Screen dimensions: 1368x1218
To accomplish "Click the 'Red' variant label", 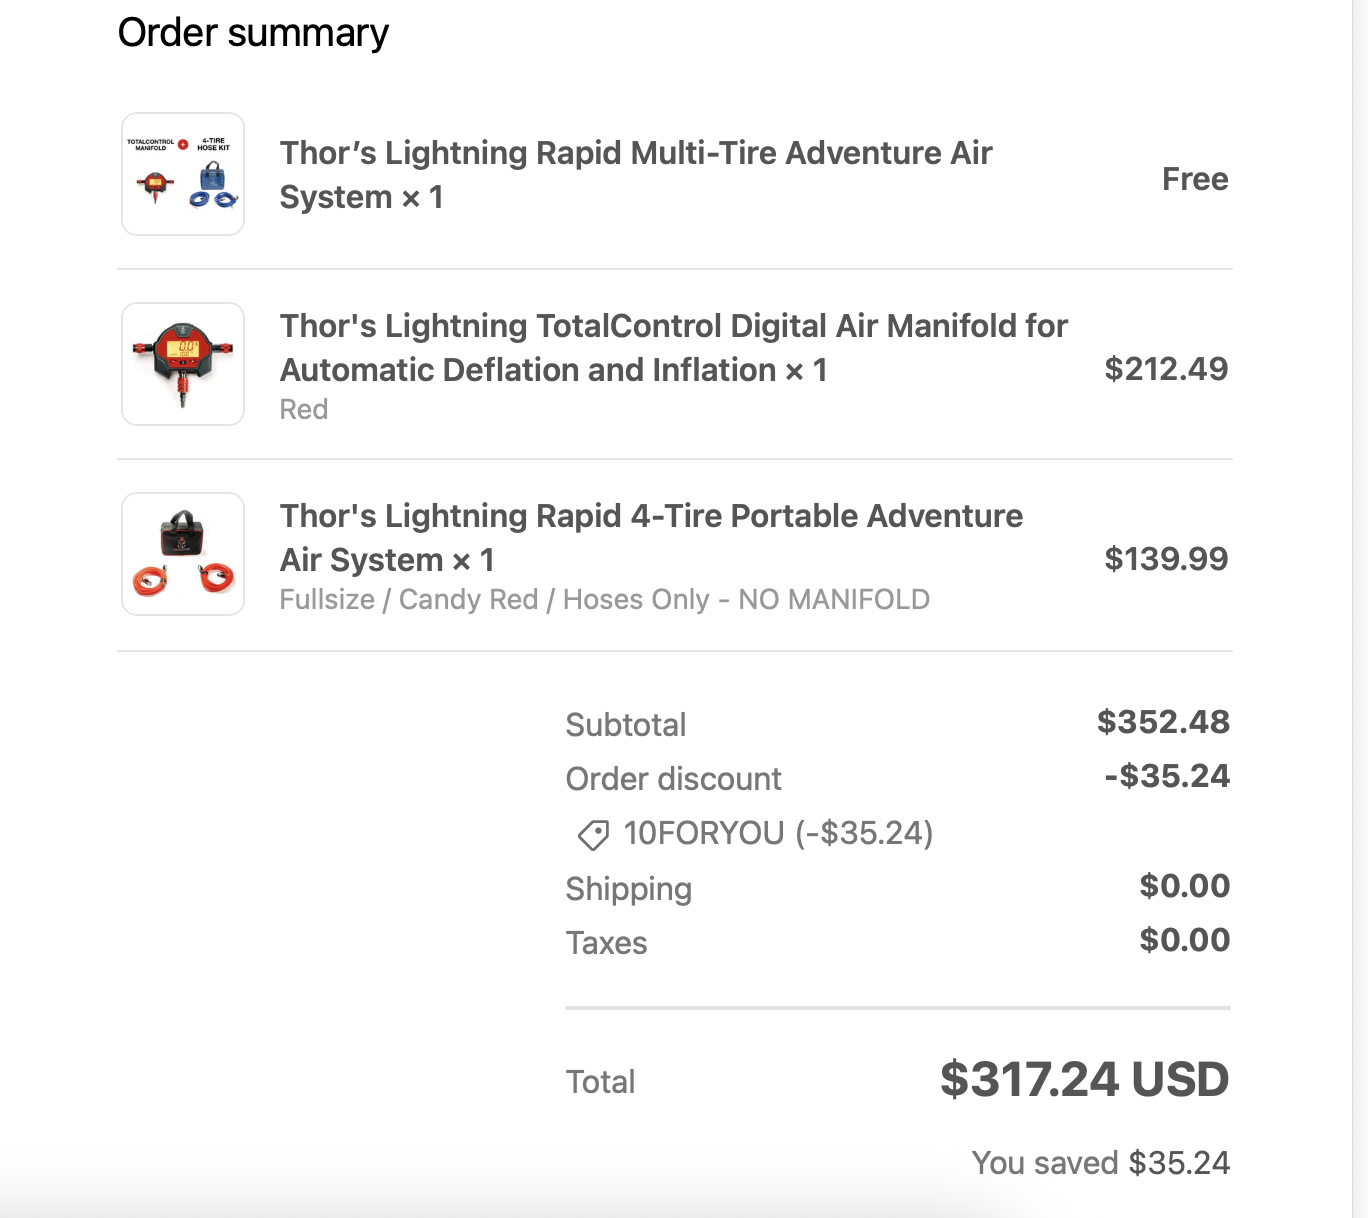I will [x=304, y=410].
